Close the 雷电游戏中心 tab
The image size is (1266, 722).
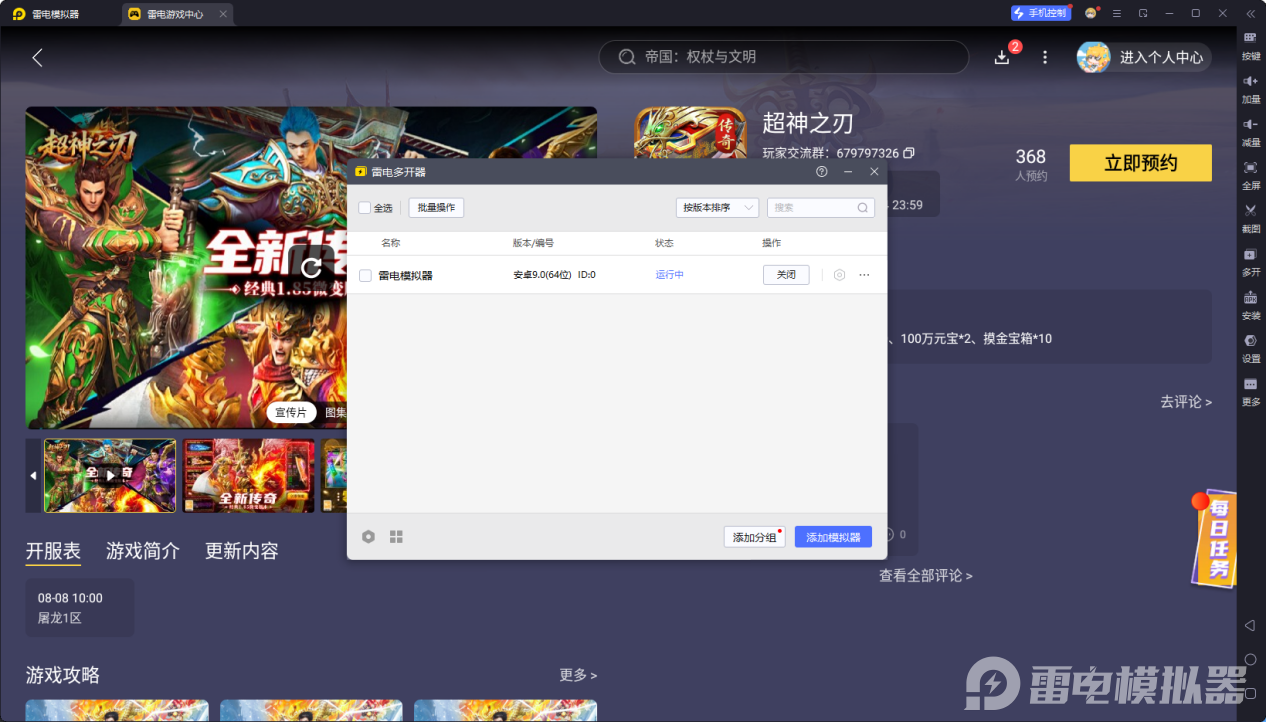pos(222,14)
